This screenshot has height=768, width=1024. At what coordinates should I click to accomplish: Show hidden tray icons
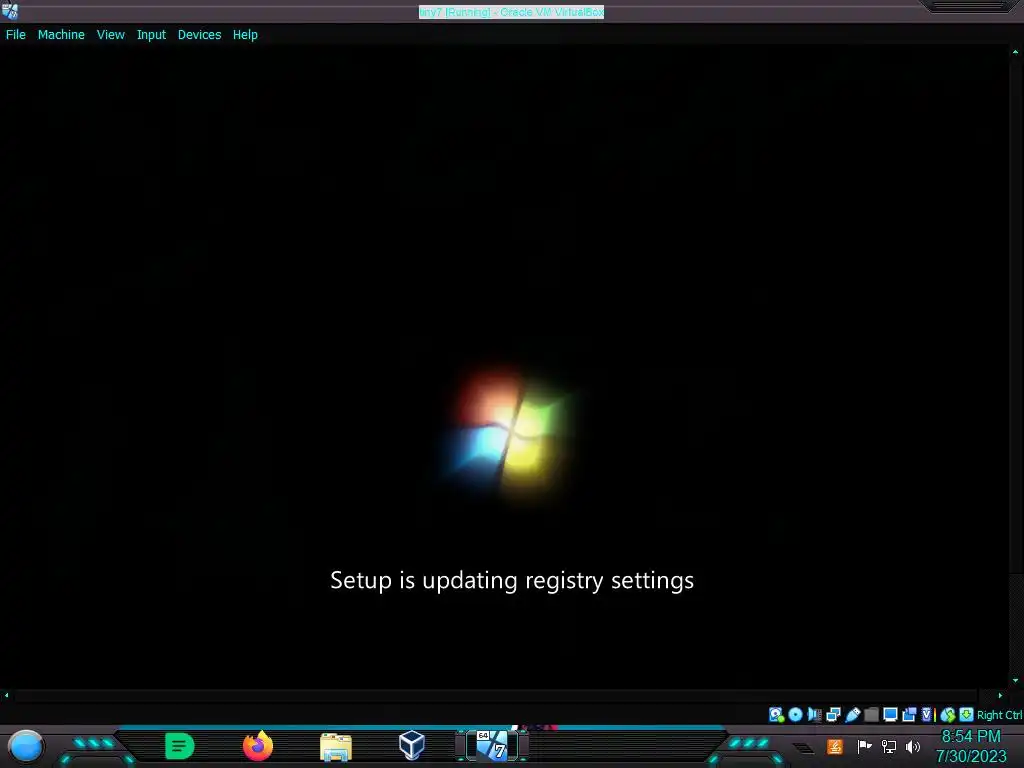(804, 748)
